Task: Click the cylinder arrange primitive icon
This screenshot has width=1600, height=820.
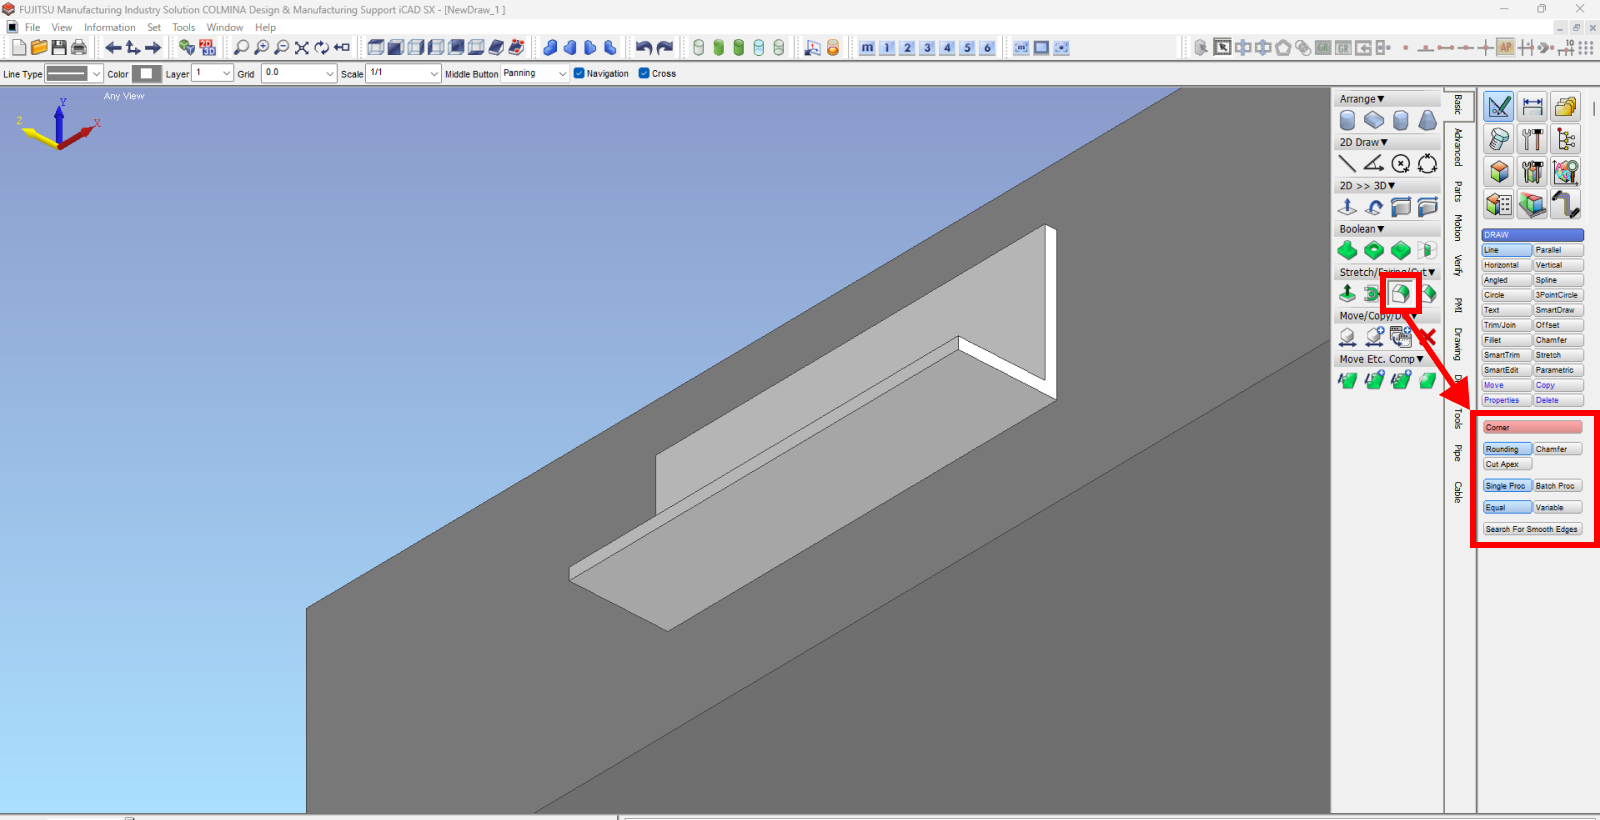Action: [1347, 121]
